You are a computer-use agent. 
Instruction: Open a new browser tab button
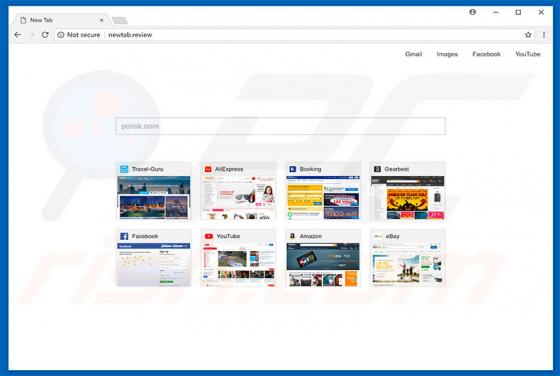pyautogui.click(x=120, y=20)
